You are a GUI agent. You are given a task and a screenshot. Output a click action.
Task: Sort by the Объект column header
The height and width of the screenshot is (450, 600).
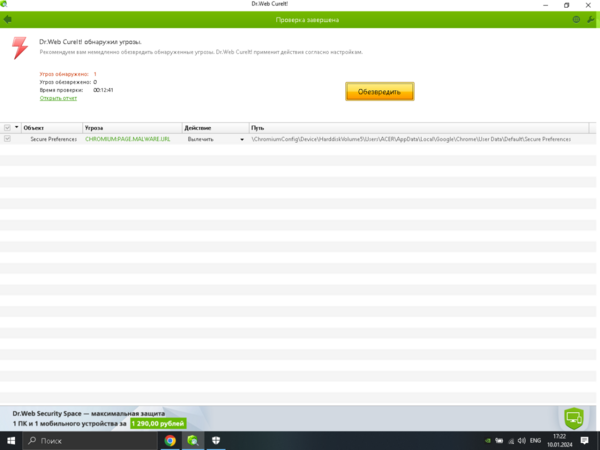pos(52,128)
